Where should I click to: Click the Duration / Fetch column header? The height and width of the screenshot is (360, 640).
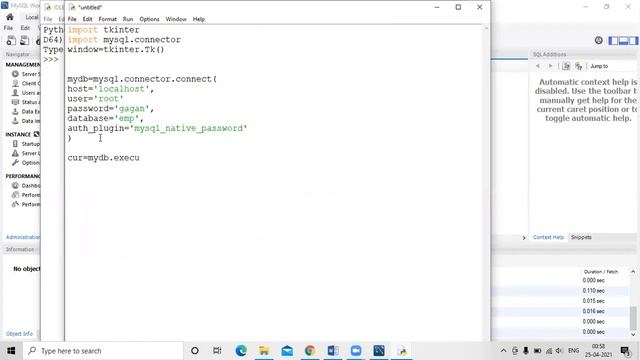pos(601,272)
